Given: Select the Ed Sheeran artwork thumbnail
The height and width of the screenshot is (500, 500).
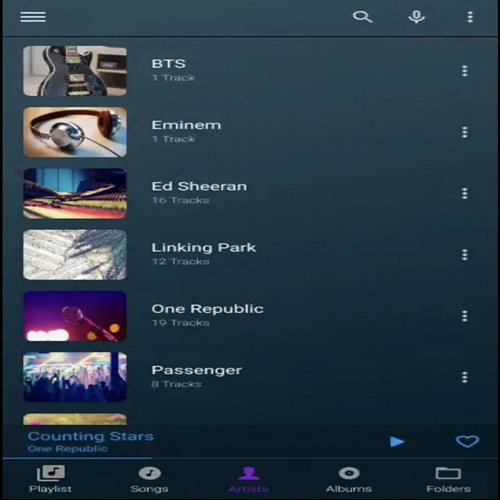Looking at the screenshot, I should [75, 193].
